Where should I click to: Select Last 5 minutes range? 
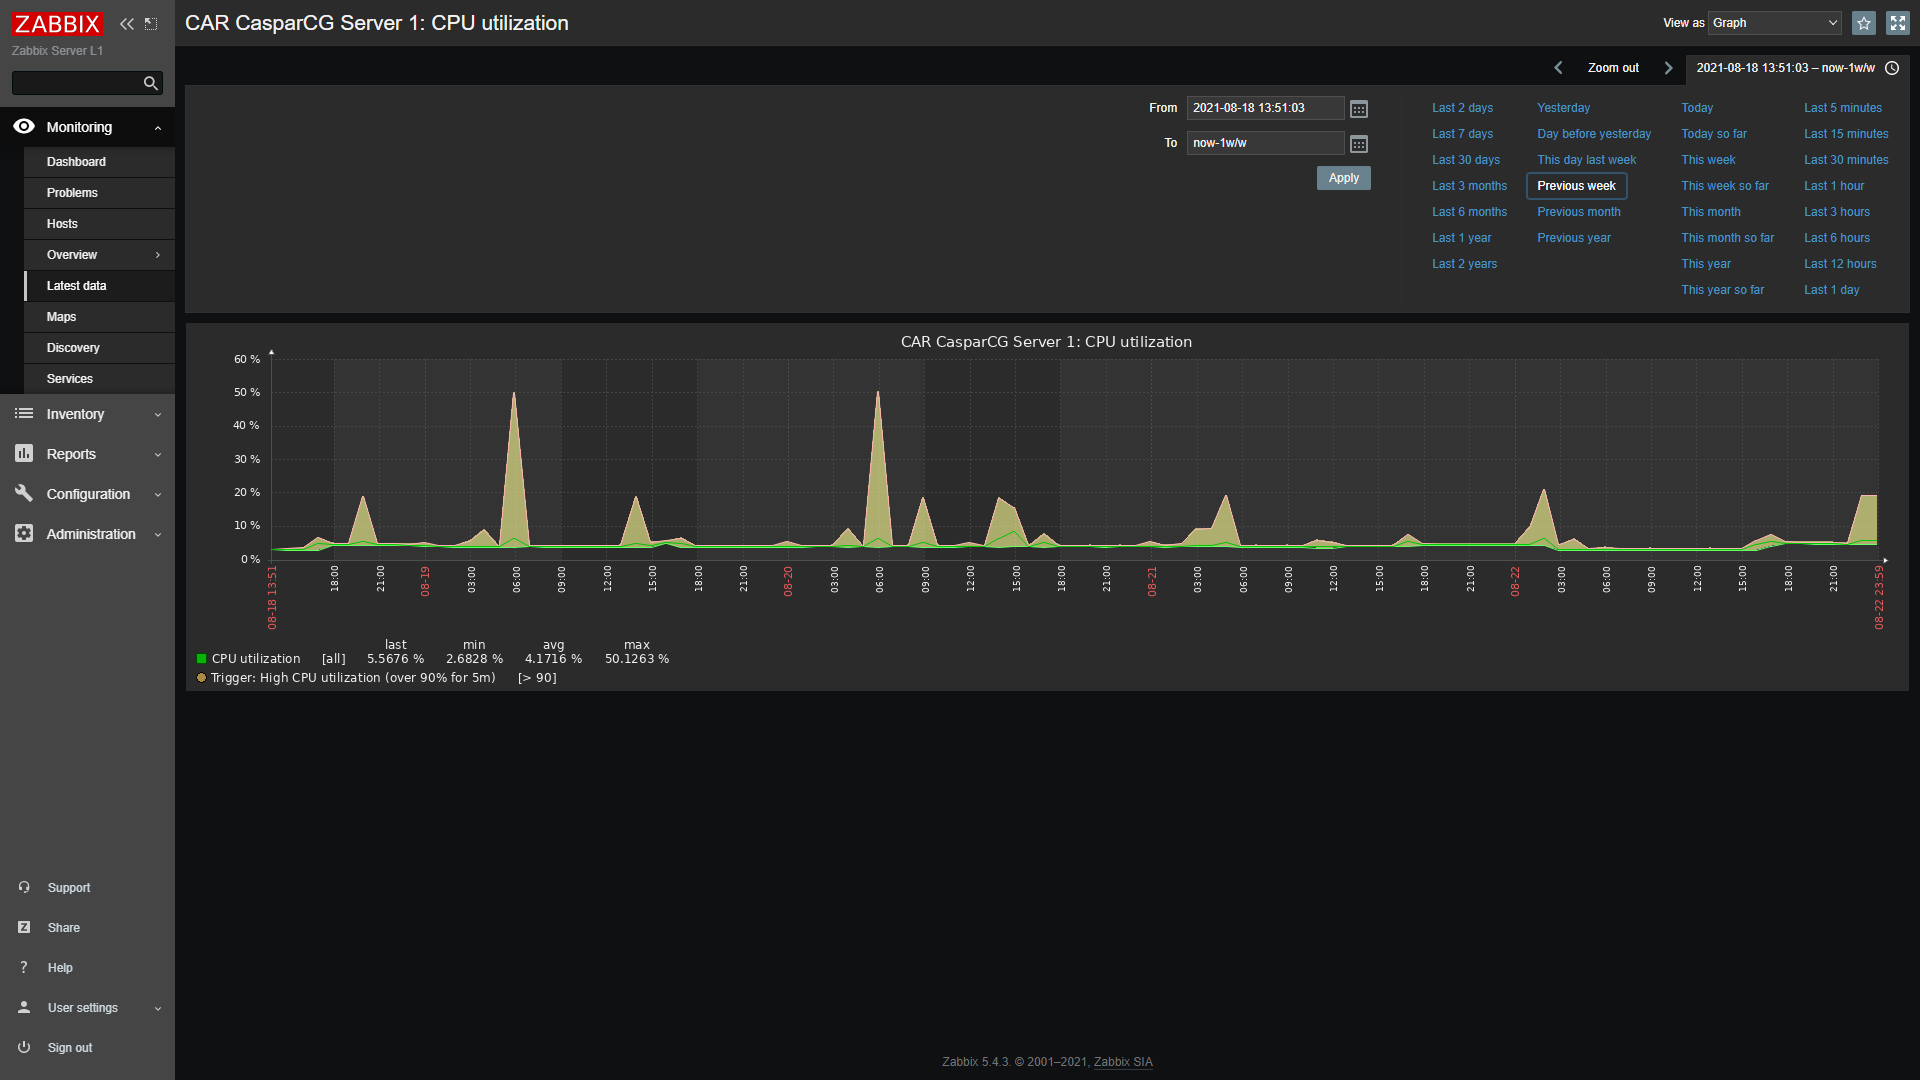tap(1842, 108)
